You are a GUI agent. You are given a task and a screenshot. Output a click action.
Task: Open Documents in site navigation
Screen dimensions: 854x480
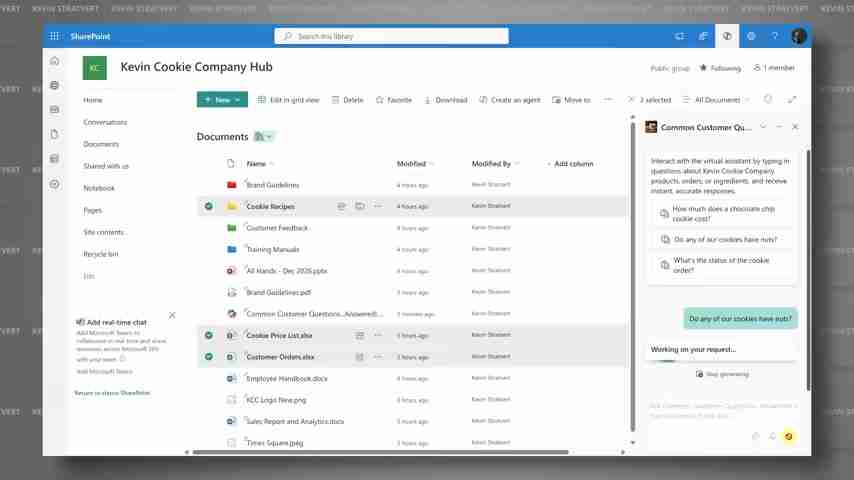(101, 144)
